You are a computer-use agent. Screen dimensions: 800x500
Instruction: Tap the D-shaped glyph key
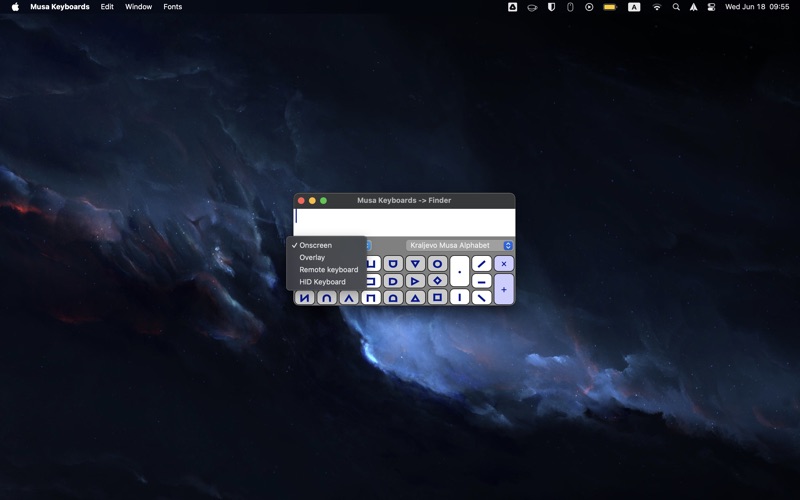(393, 281)
